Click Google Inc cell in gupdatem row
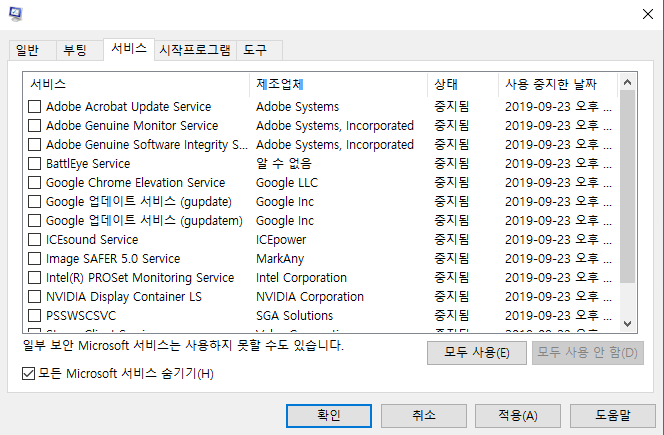This screenshot has height=435, width=664. tap(285, 221)
